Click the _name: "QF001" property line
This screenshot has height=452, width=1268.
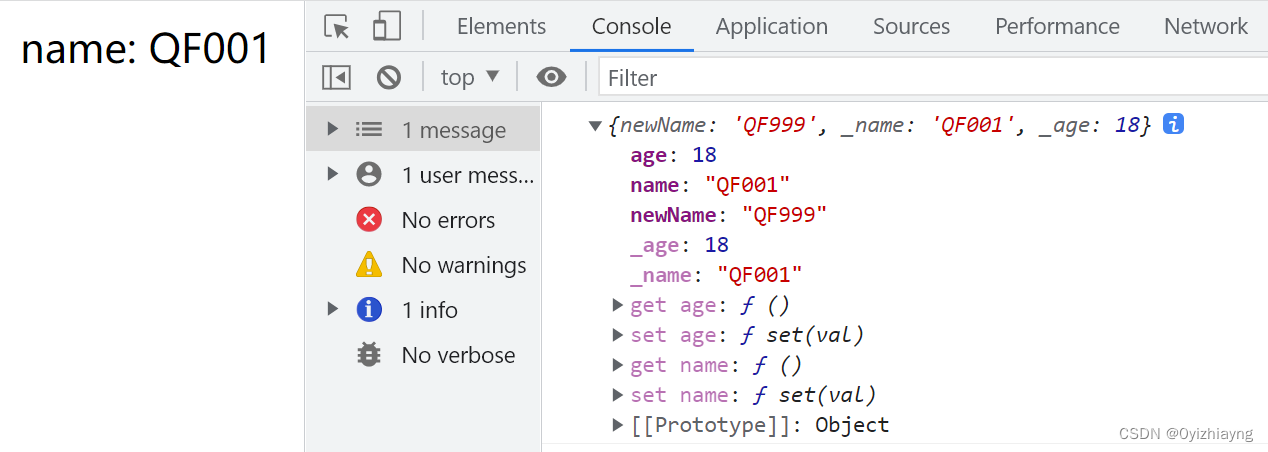(x=716, y=275)
